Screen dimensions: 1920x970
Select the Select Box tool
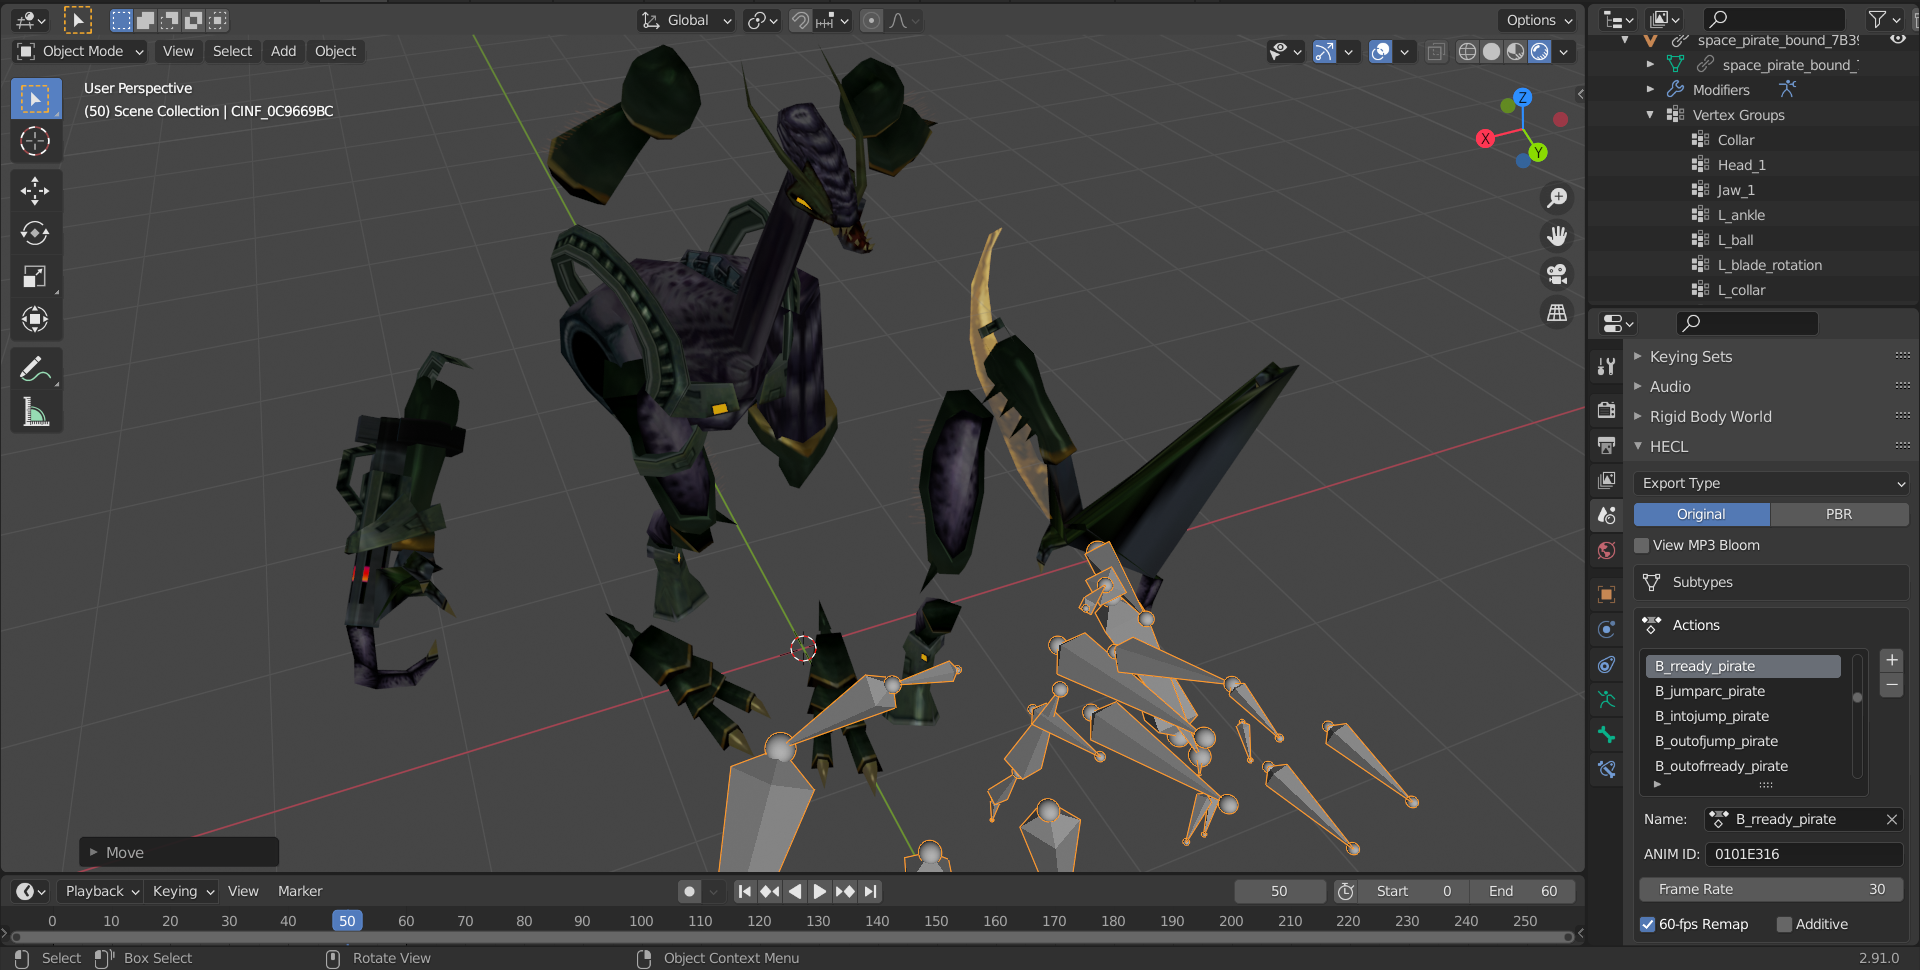click(x=35, y=98)
